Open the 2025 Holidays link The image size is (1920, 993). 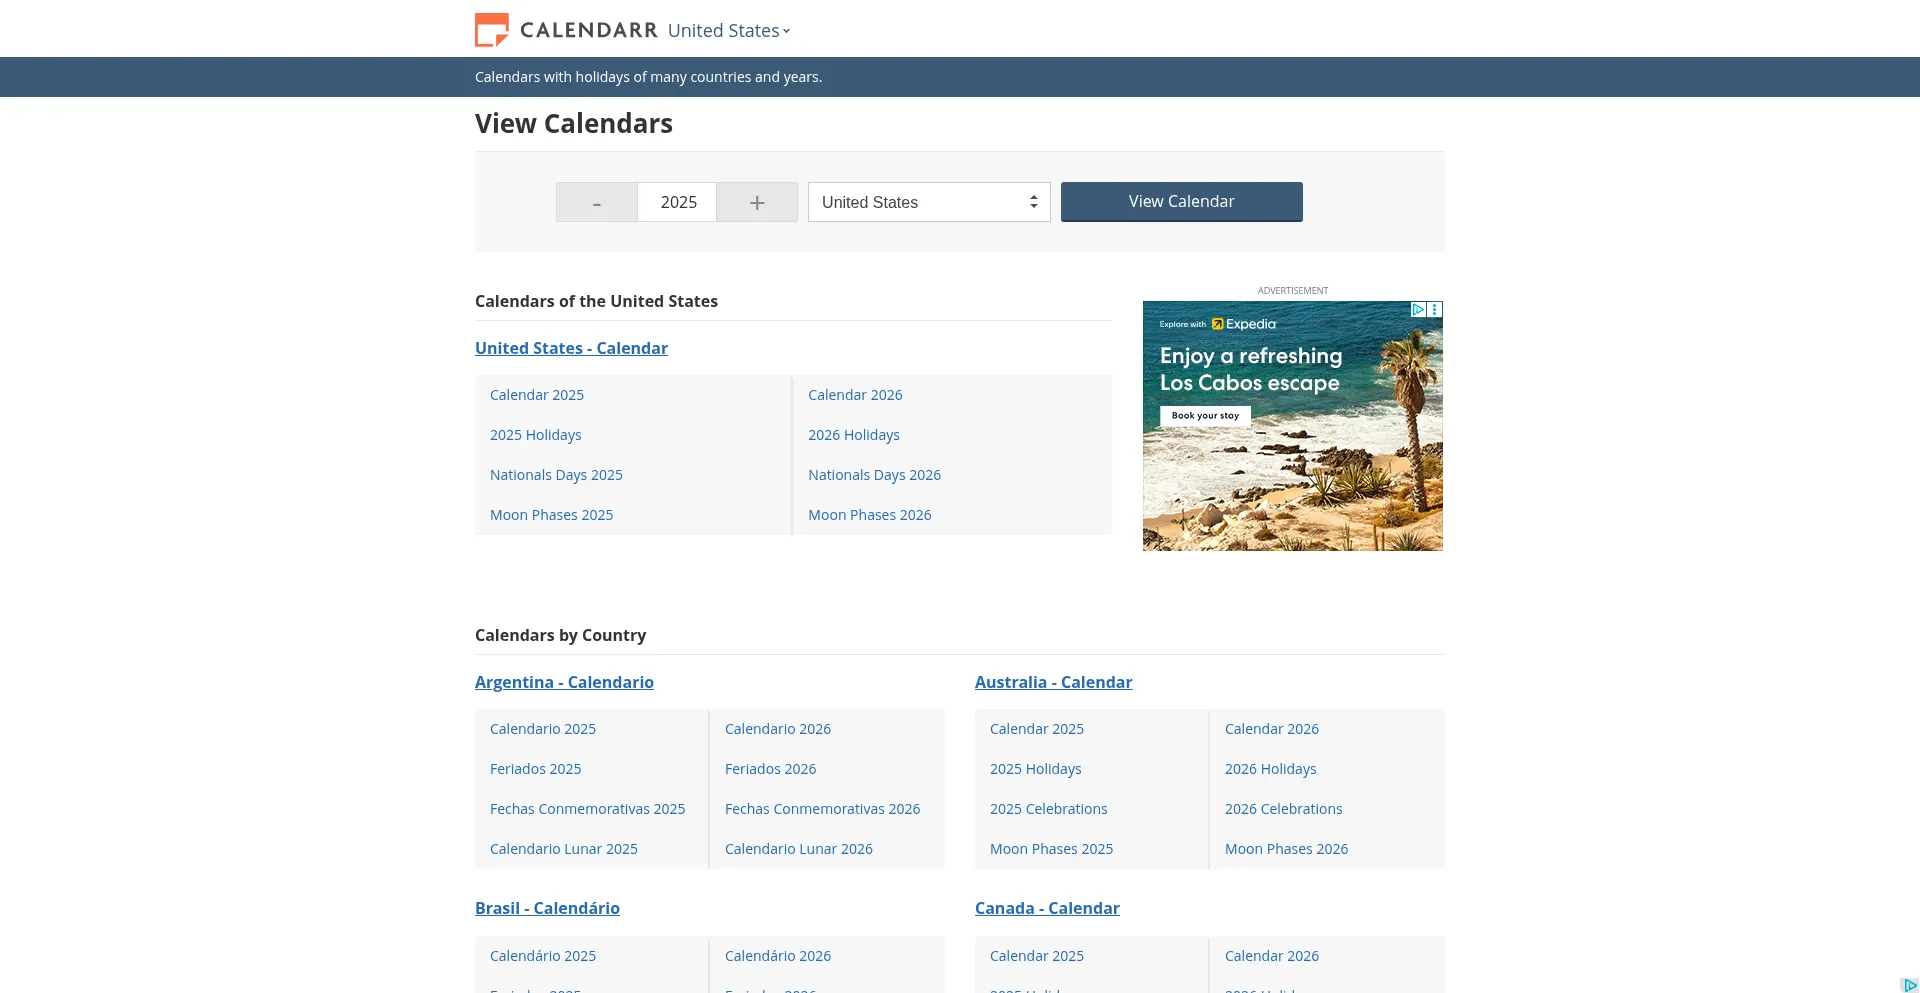point(536,434)
